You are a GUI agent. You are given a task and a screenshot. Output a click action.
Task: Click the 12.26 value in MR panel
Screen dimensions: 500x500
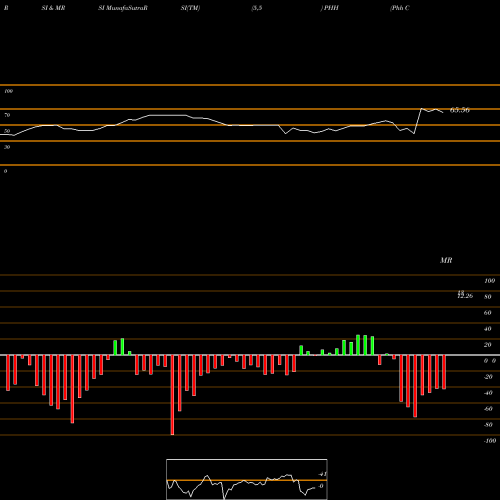465,295
